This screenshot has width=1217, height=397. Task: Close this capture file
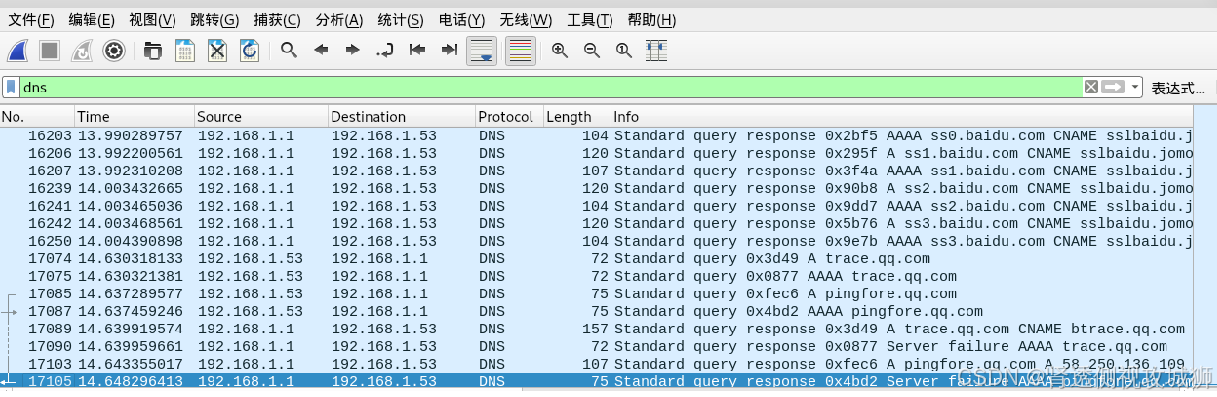217,50
